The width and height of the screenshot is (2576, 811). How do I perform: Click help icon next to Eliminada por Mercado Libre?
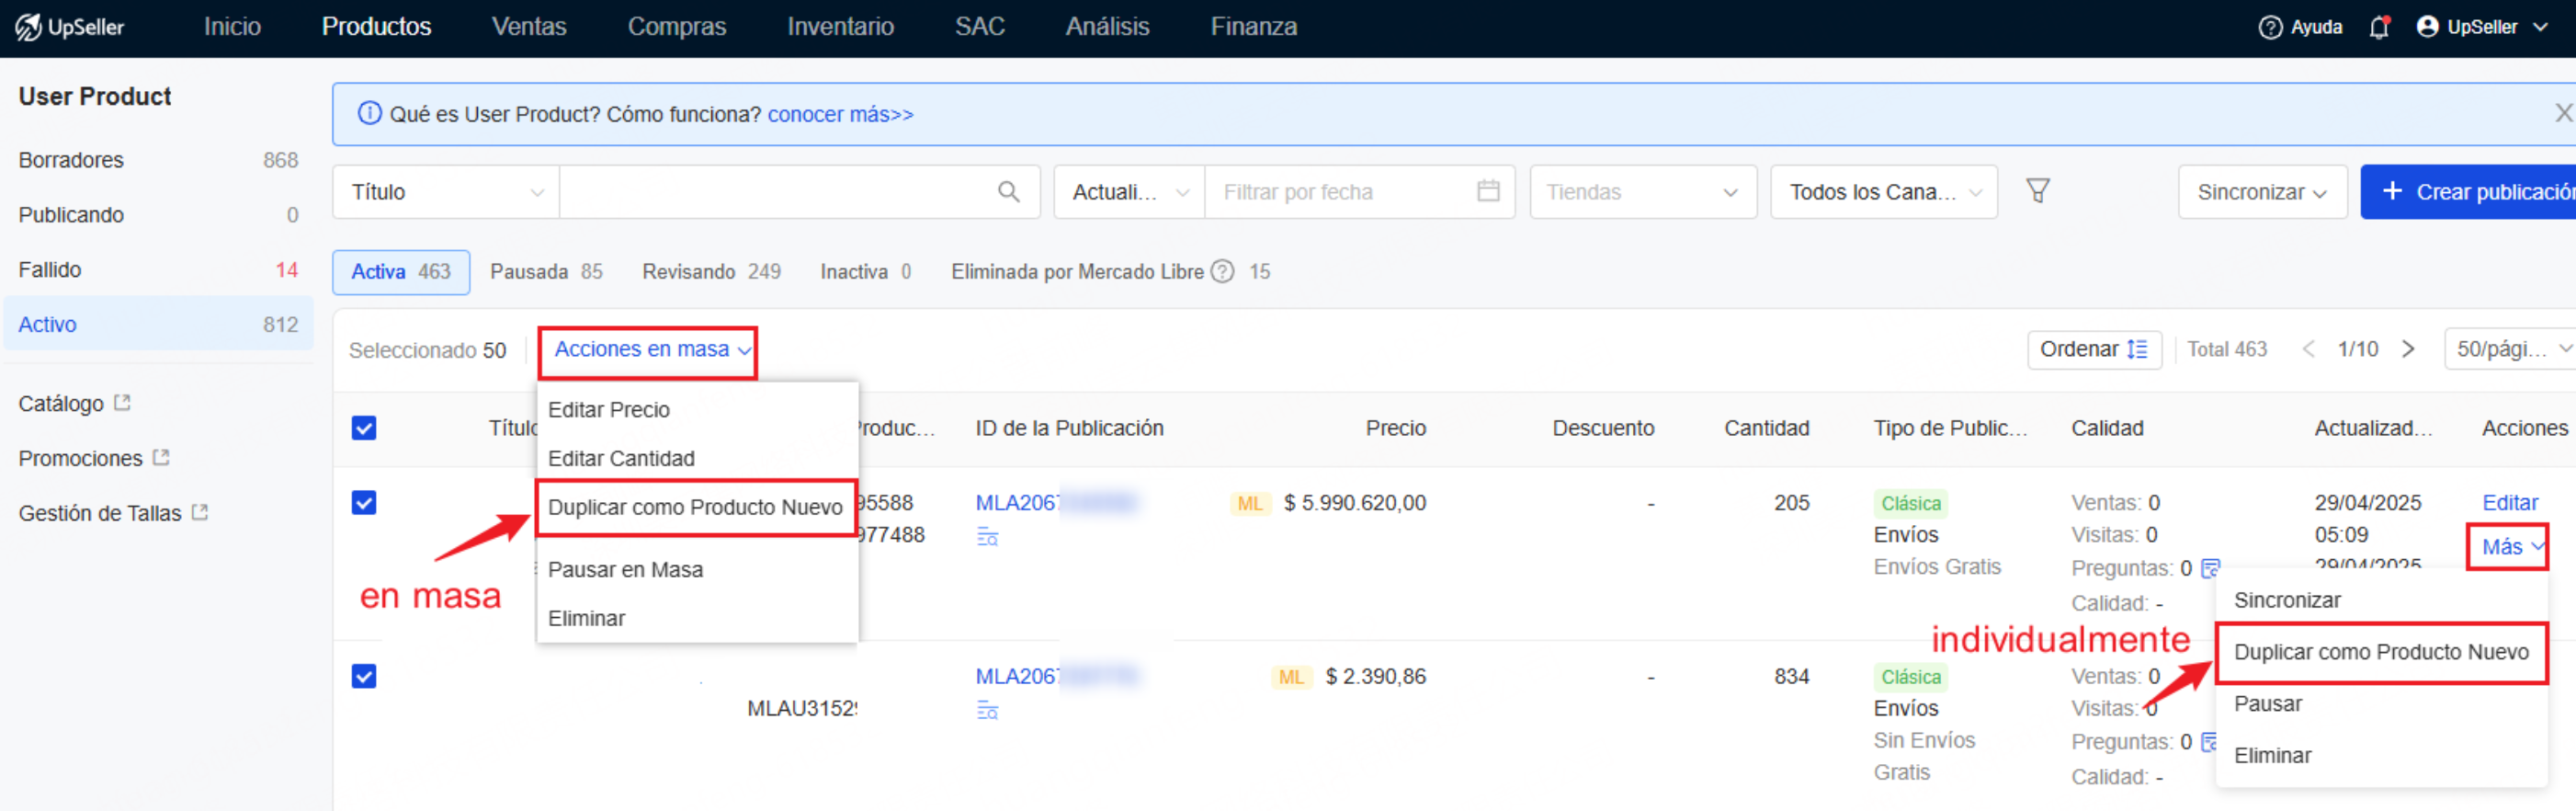1222,272
